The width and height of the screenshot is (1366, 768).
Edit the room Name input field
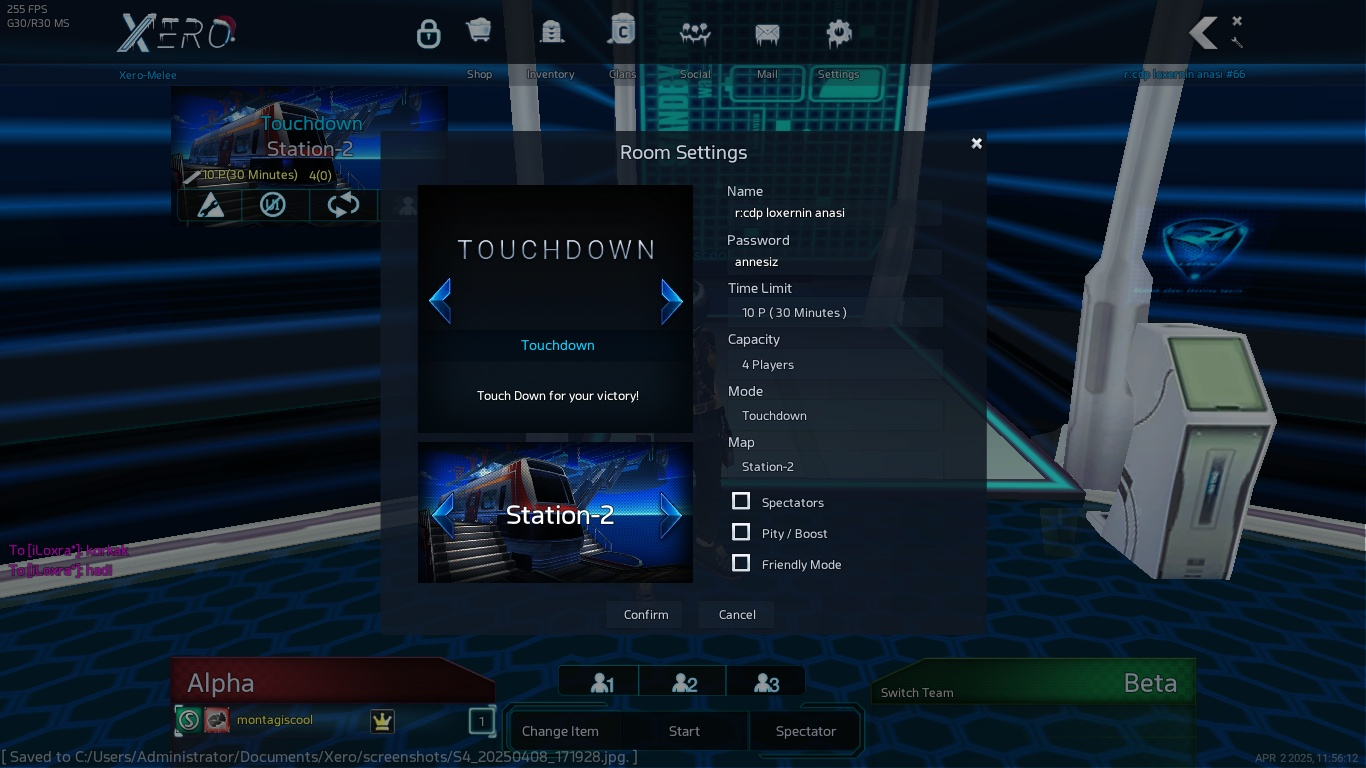pyautogui.click(x=834, y=213)
